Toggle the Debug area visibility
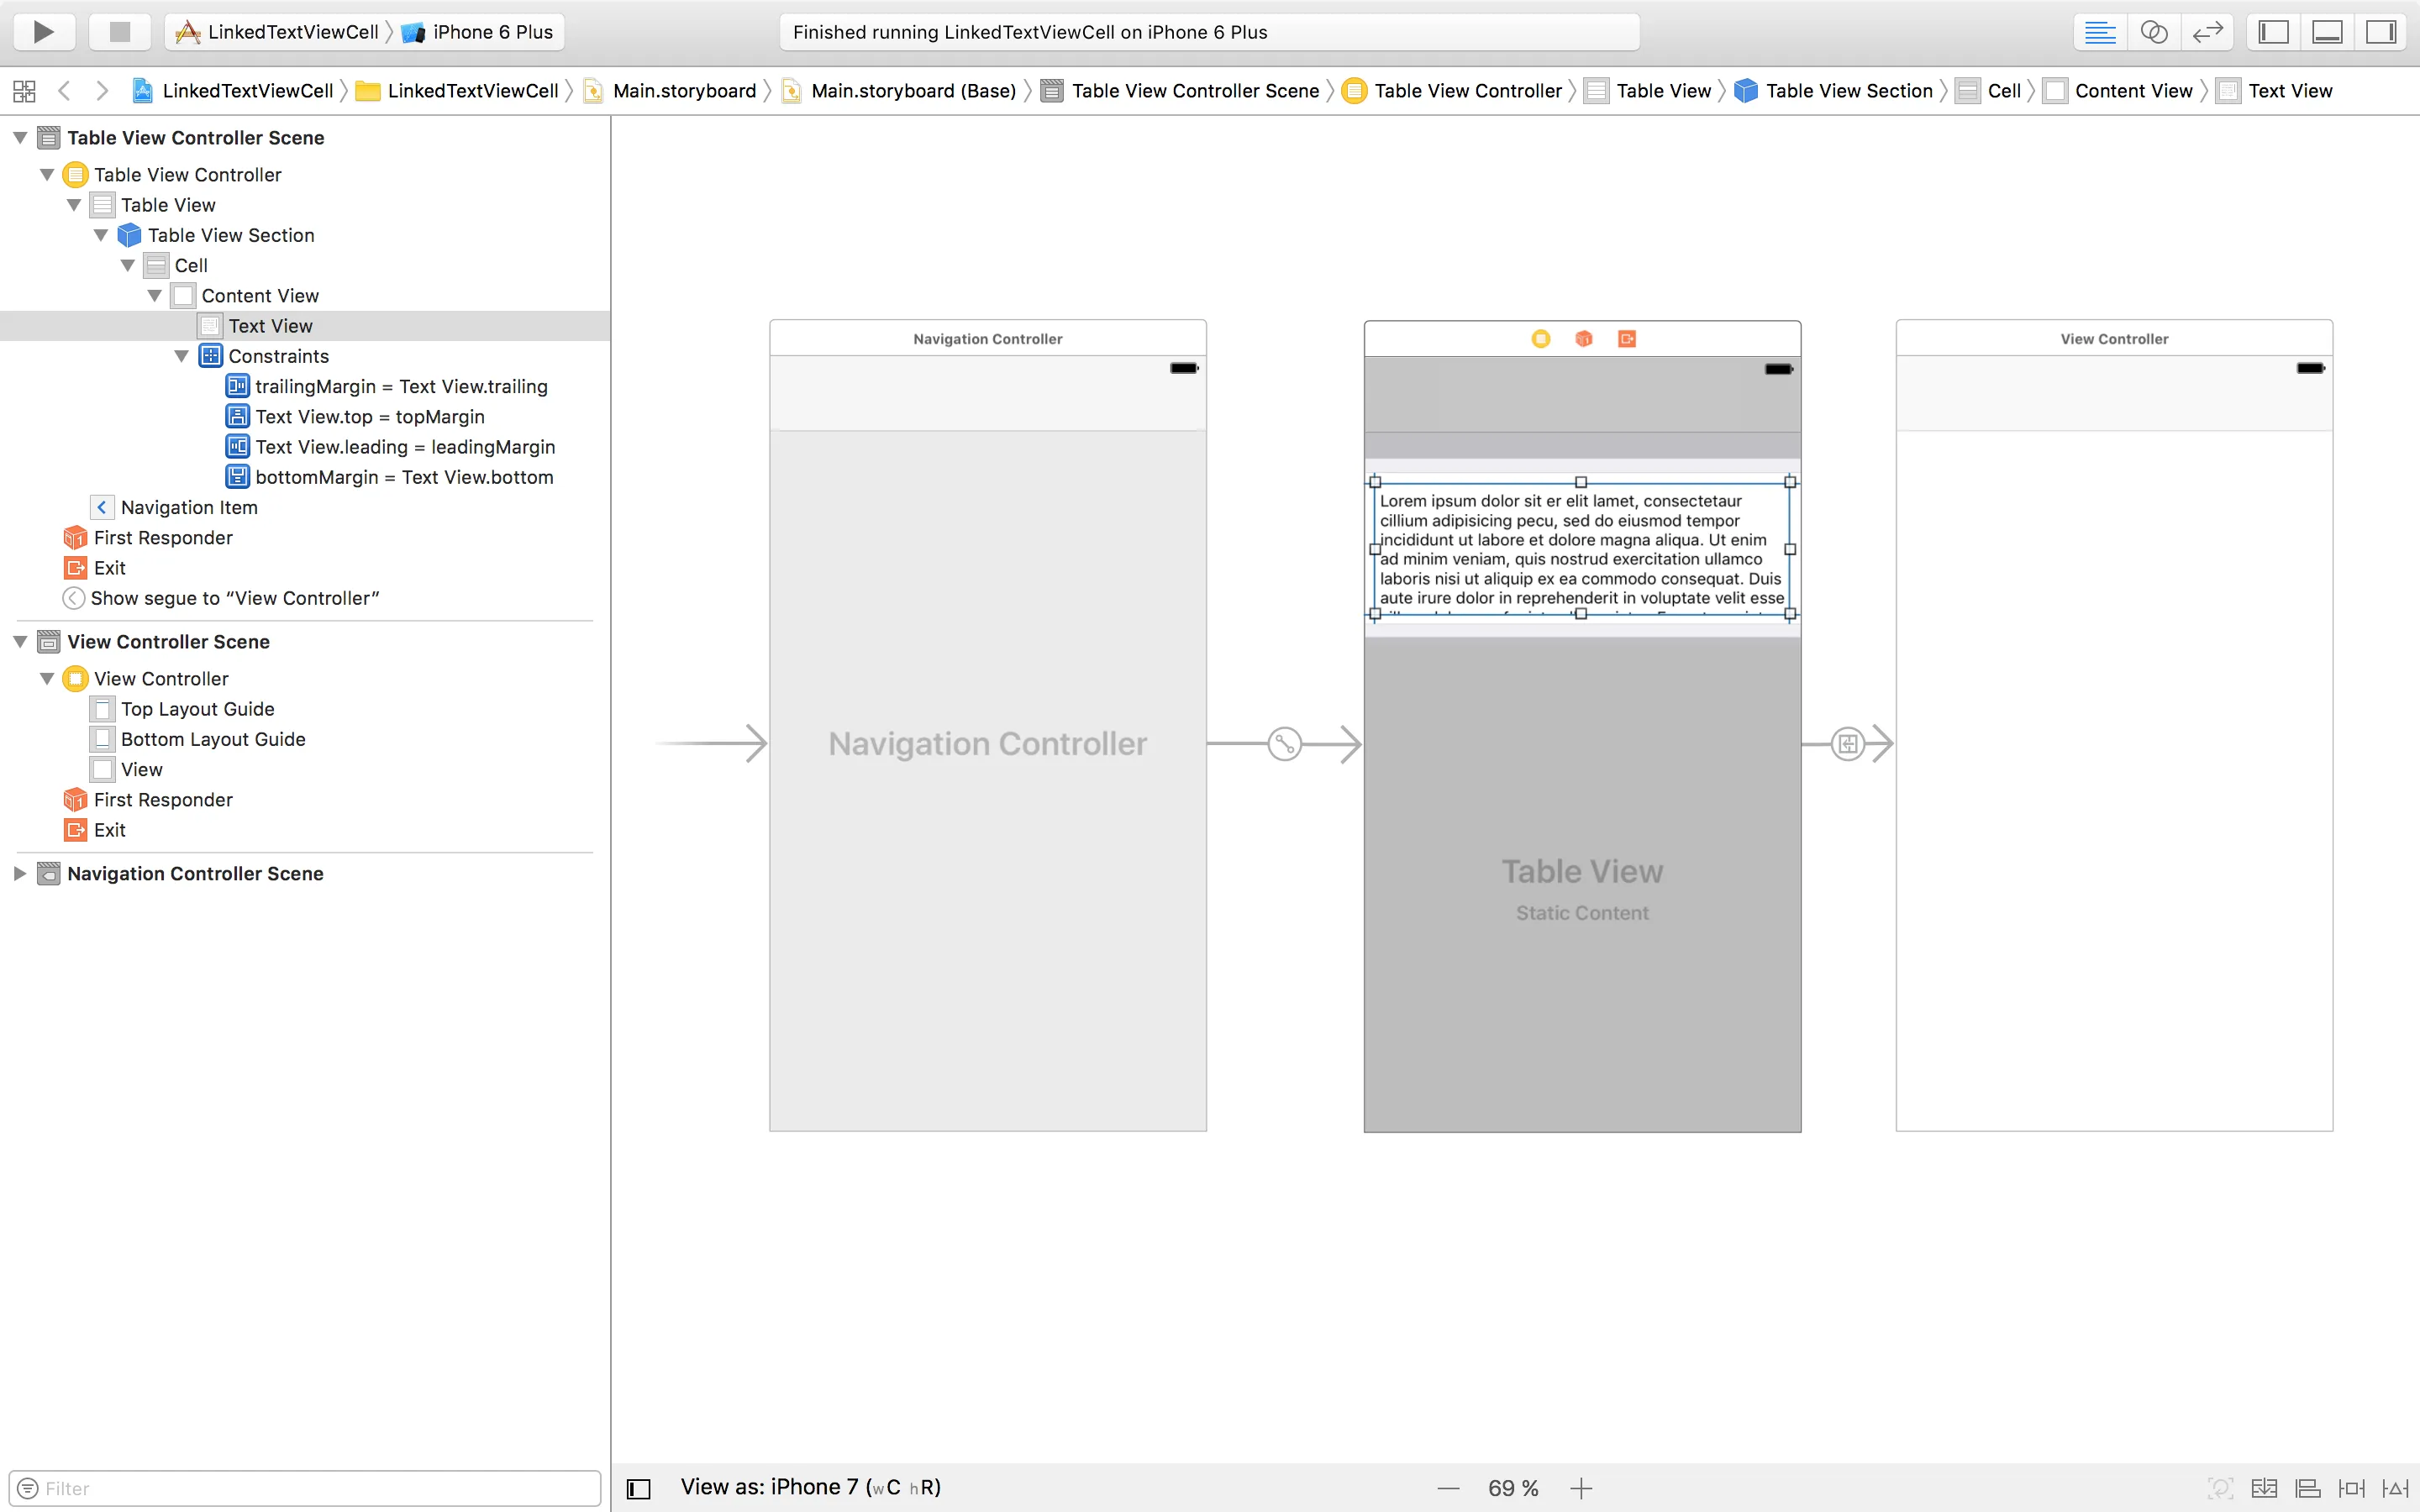This screenshot has height=1512, width=2420. [2327, 32]
